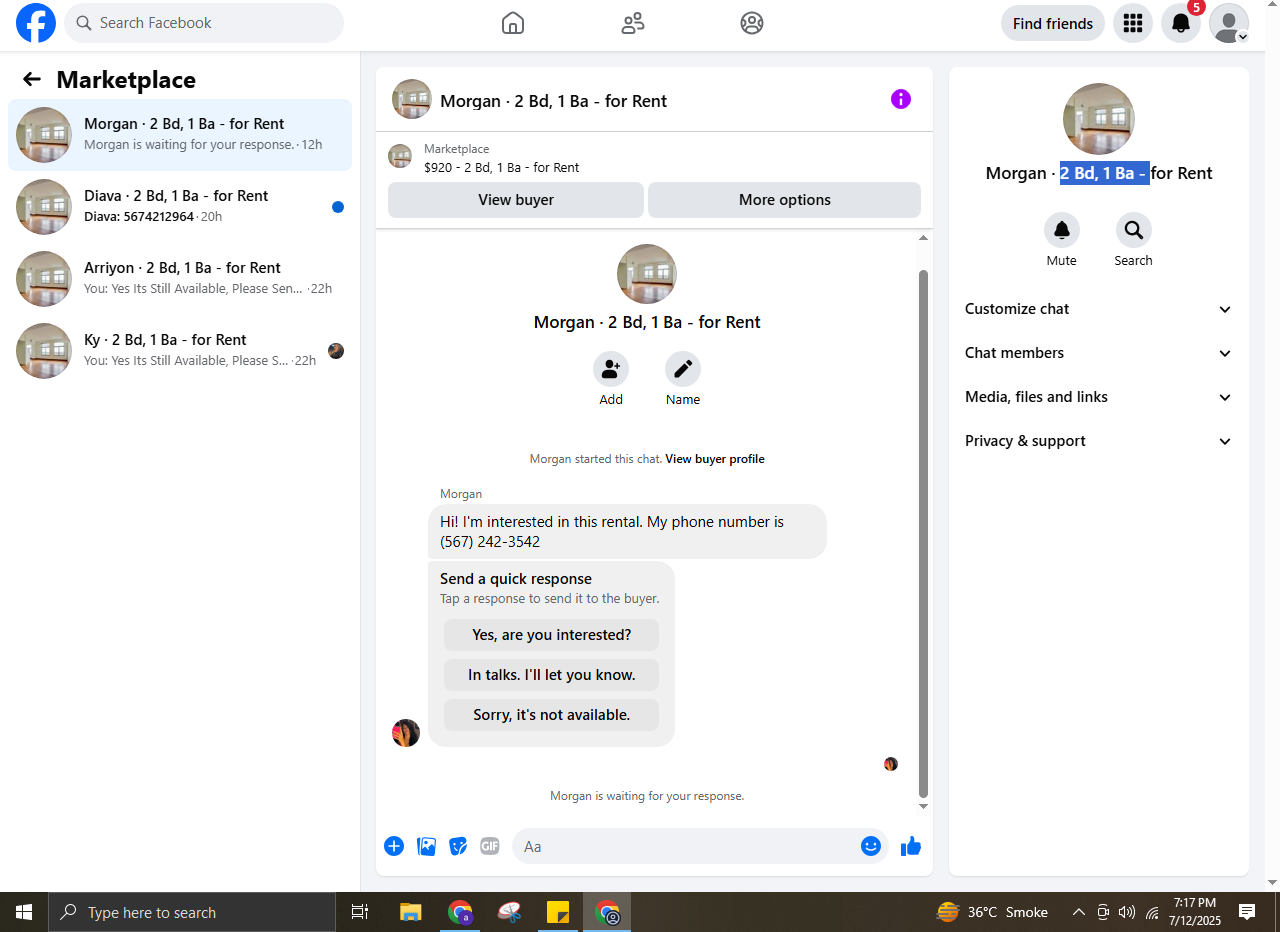Open the Groups tab icon

point(752,23)
